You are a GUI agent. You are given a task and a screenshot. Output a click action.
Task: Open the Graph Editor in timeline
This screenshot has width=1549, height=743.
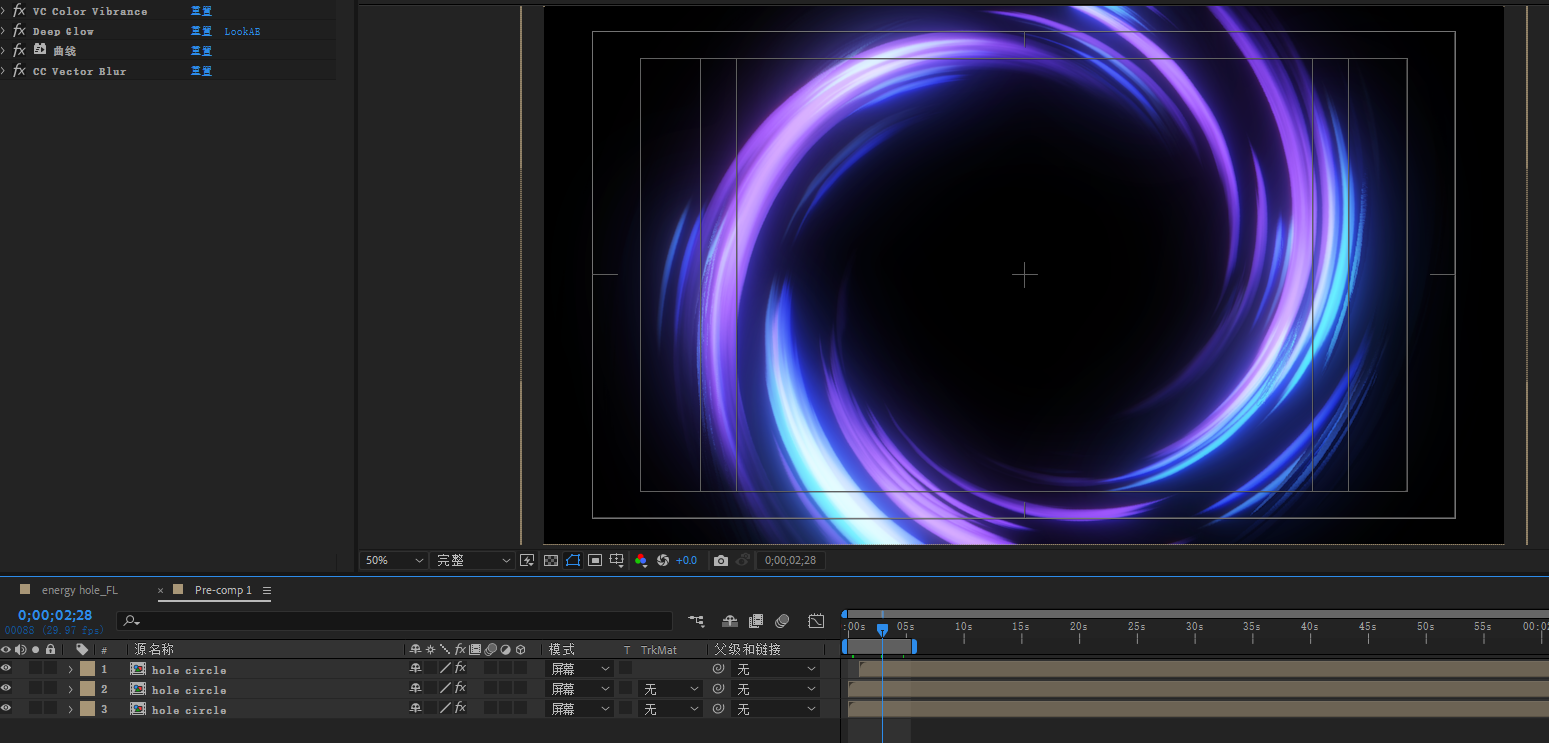click(816, 621)
